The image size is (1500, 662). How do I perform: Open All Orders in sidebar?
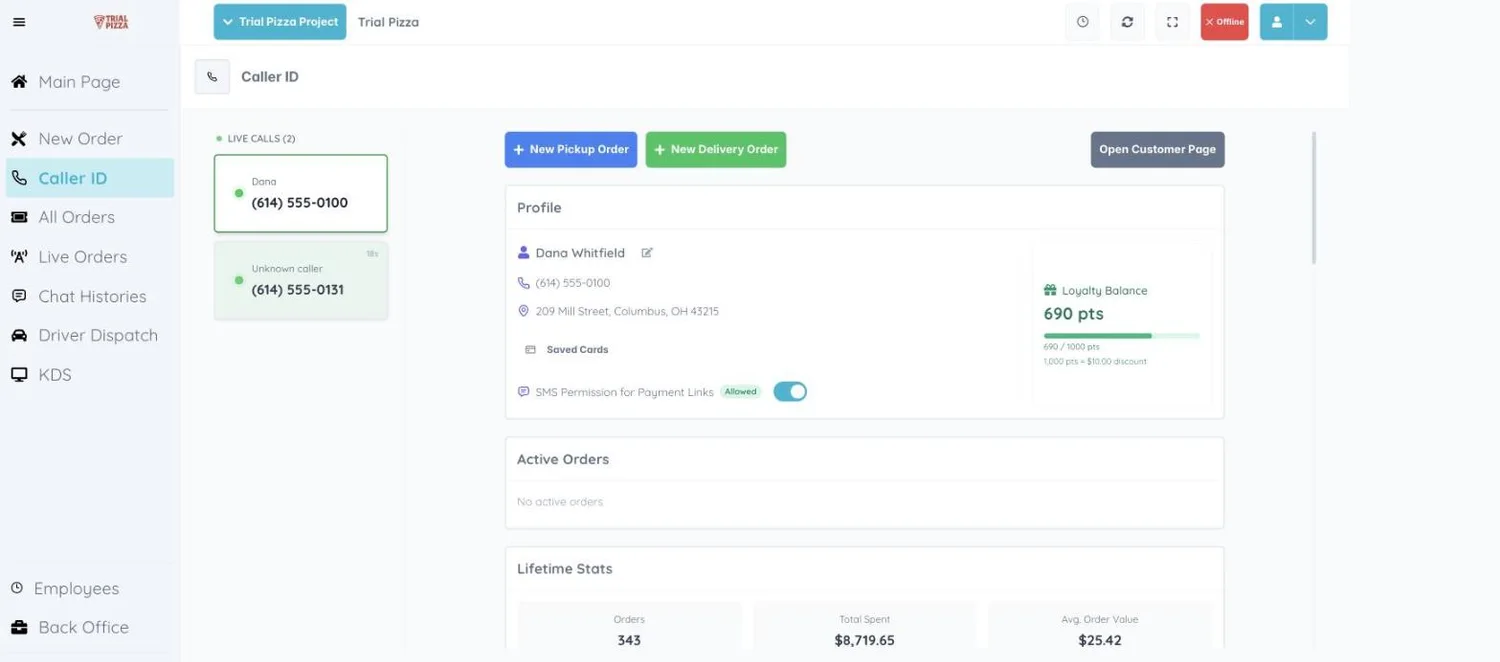coord(90,217)
